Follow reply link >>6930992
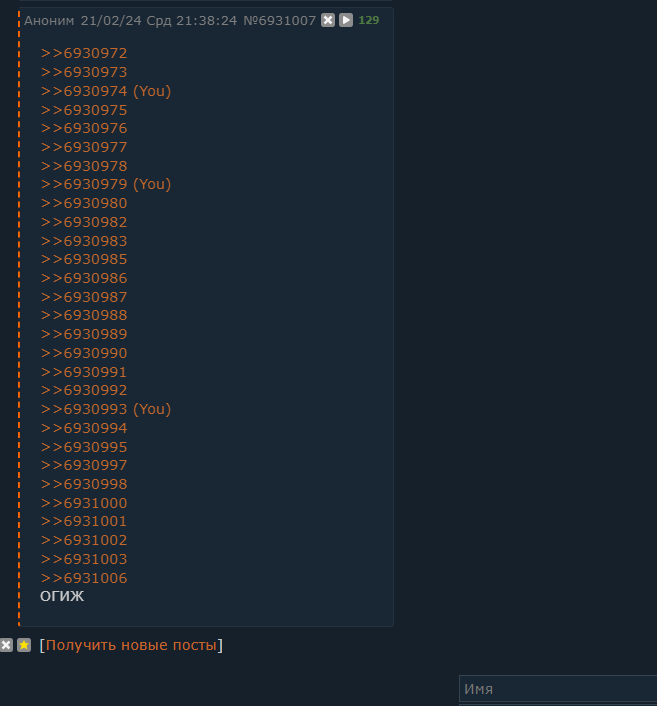 (x=84, y=390)
